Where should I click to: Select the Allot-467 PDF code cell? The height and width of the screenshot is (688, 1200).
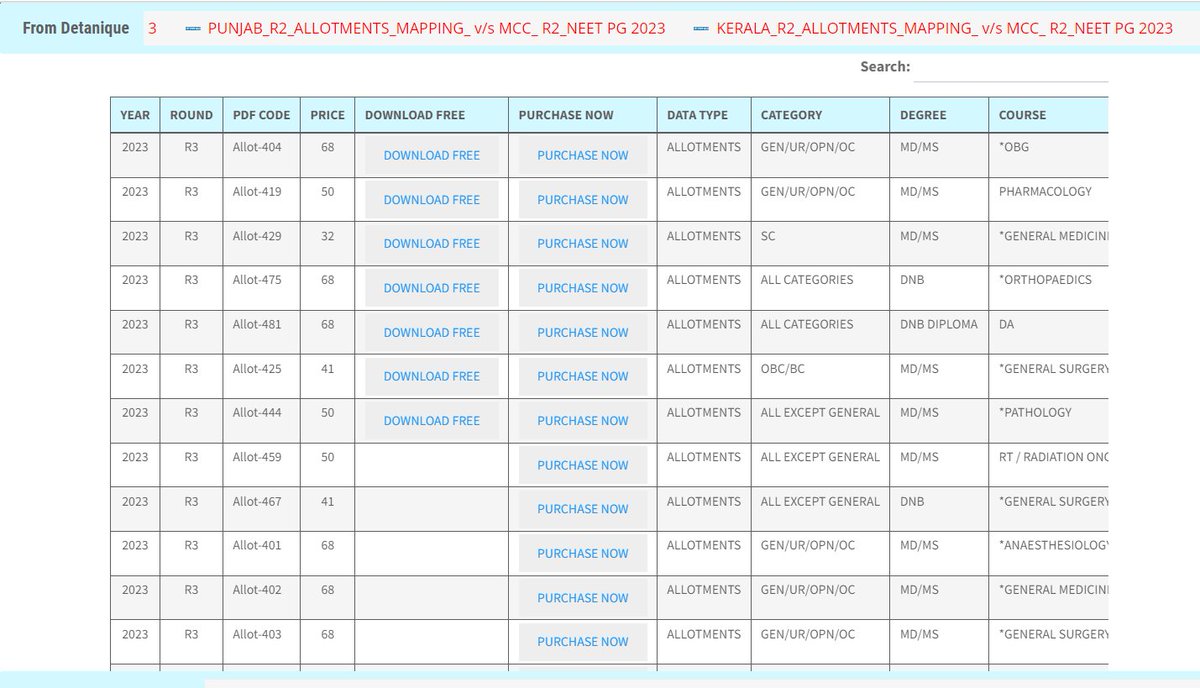tap(261, 509)
